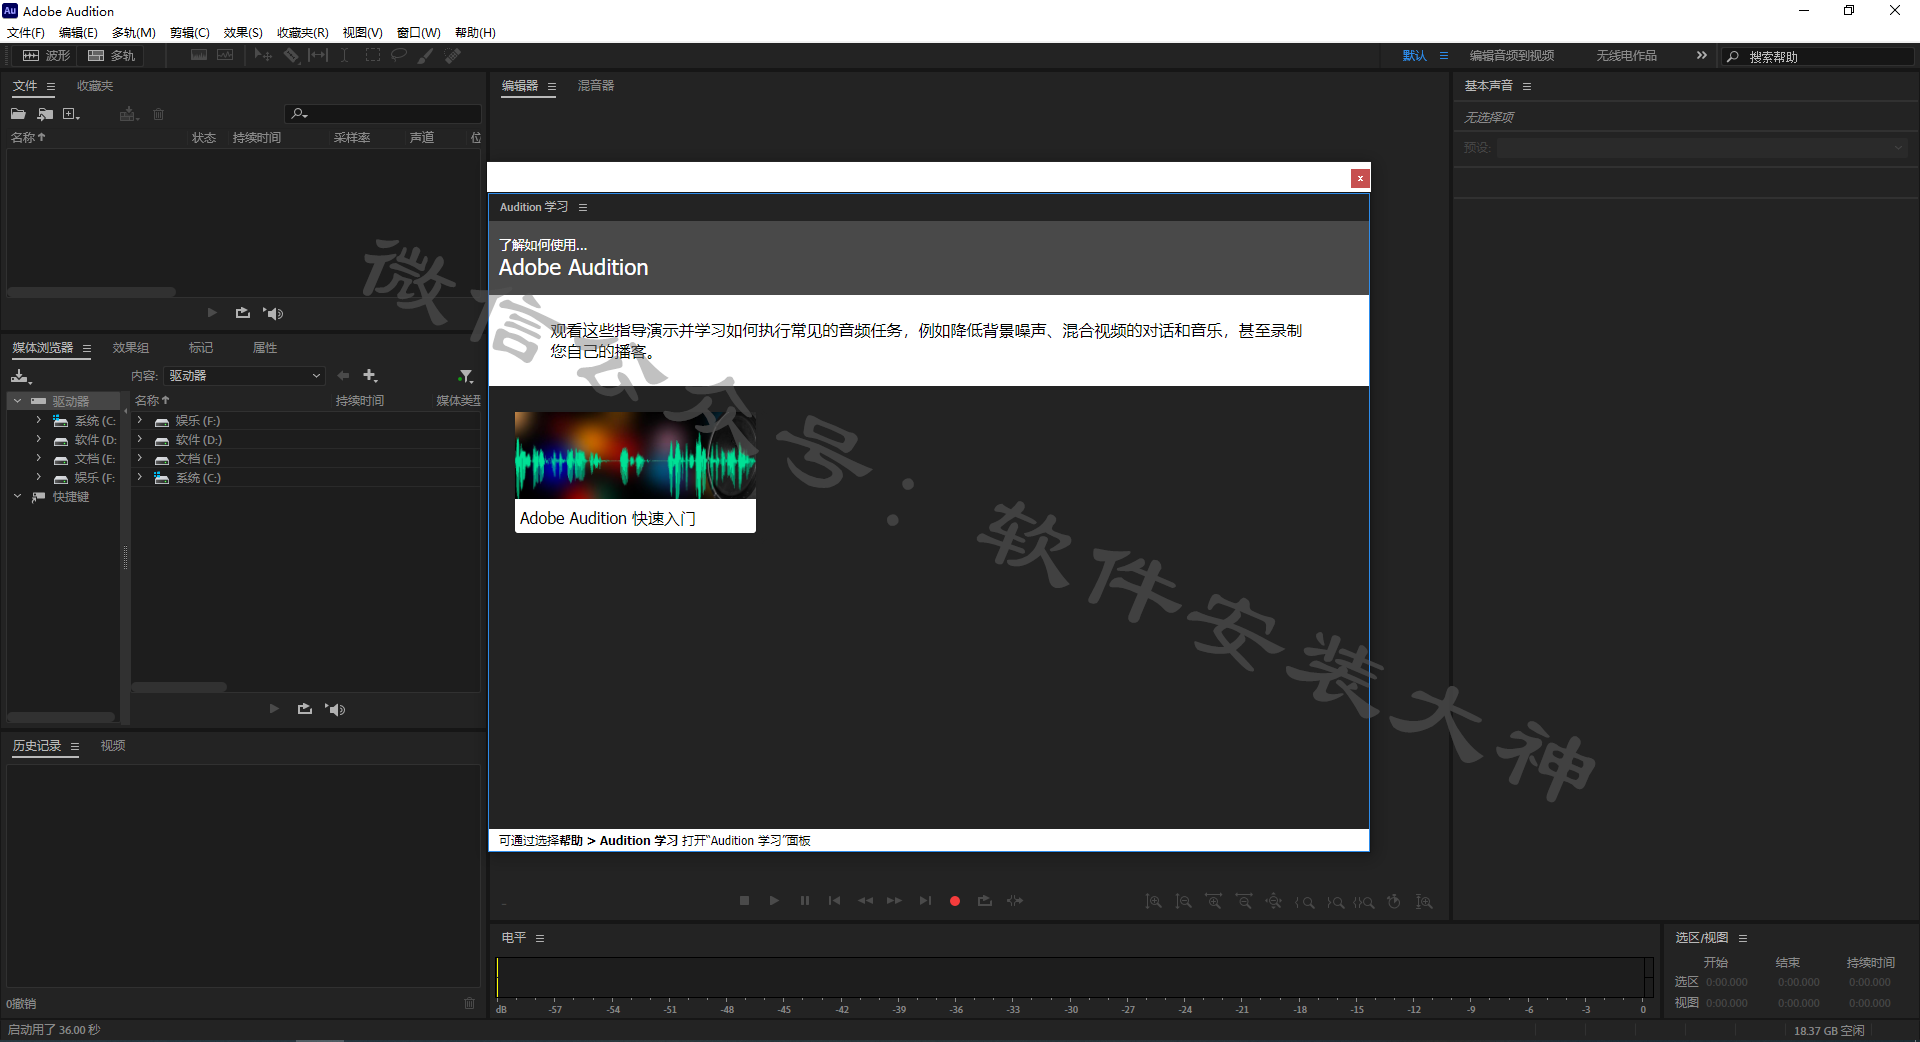
Task: Click the Open File folder icon
Action: 18,114
